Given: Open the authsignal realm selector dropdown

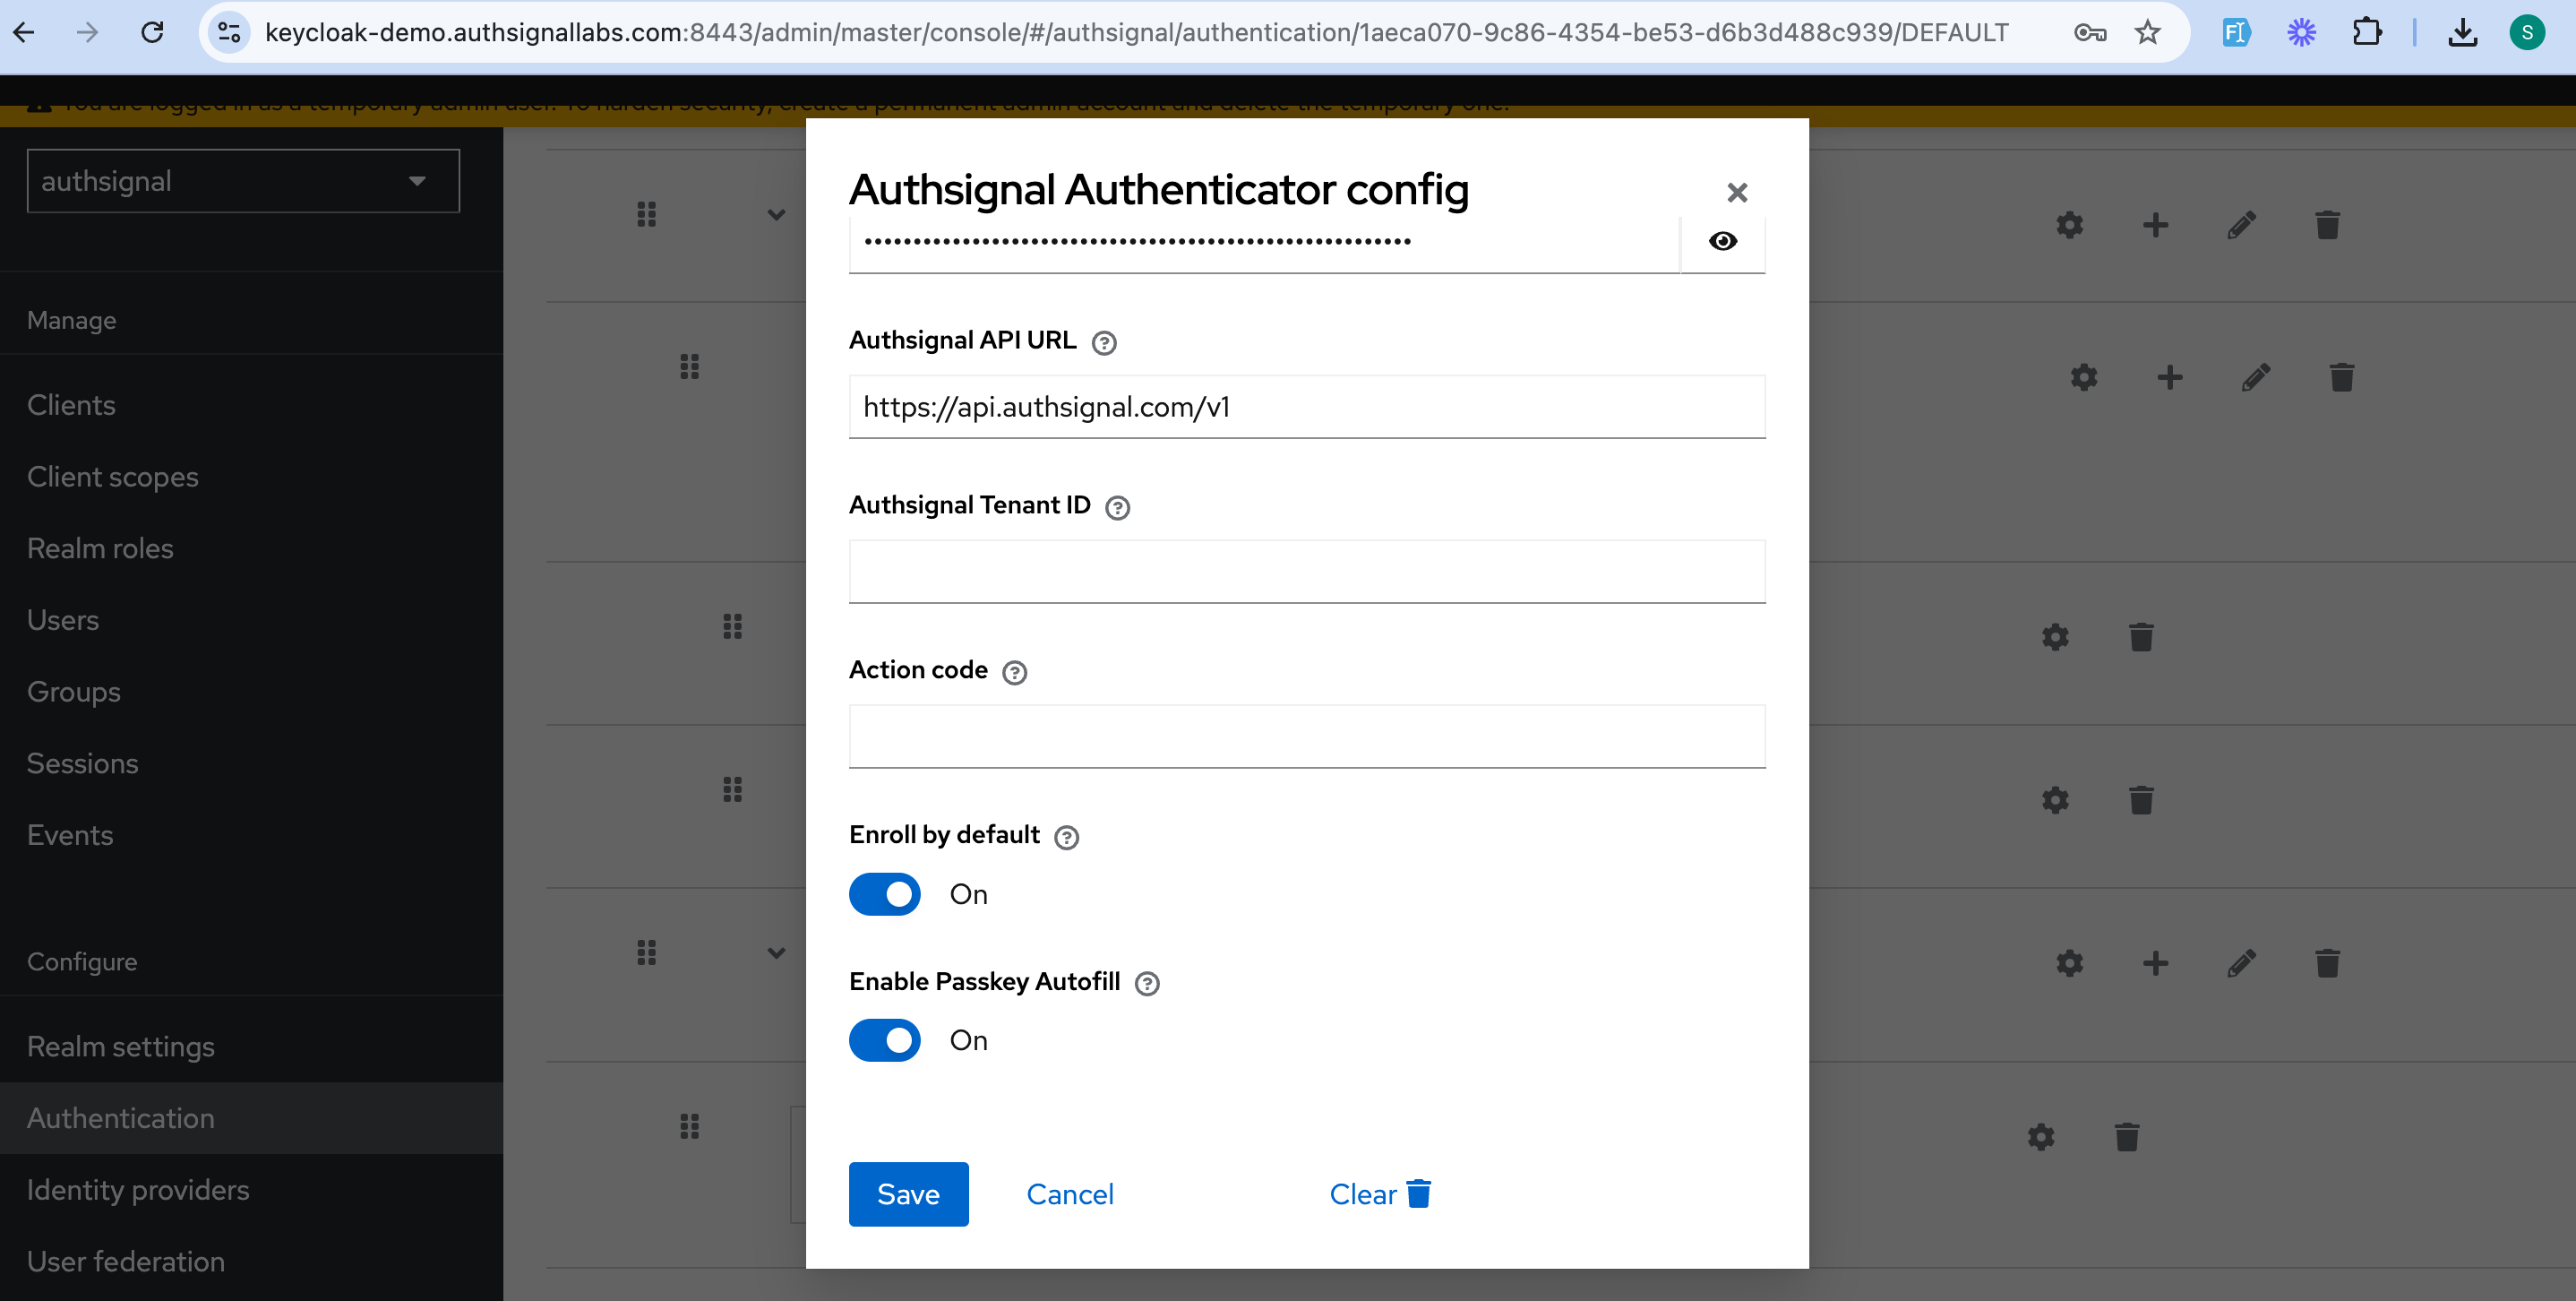Looking at the screenshot, I should (x=243, y=181).
